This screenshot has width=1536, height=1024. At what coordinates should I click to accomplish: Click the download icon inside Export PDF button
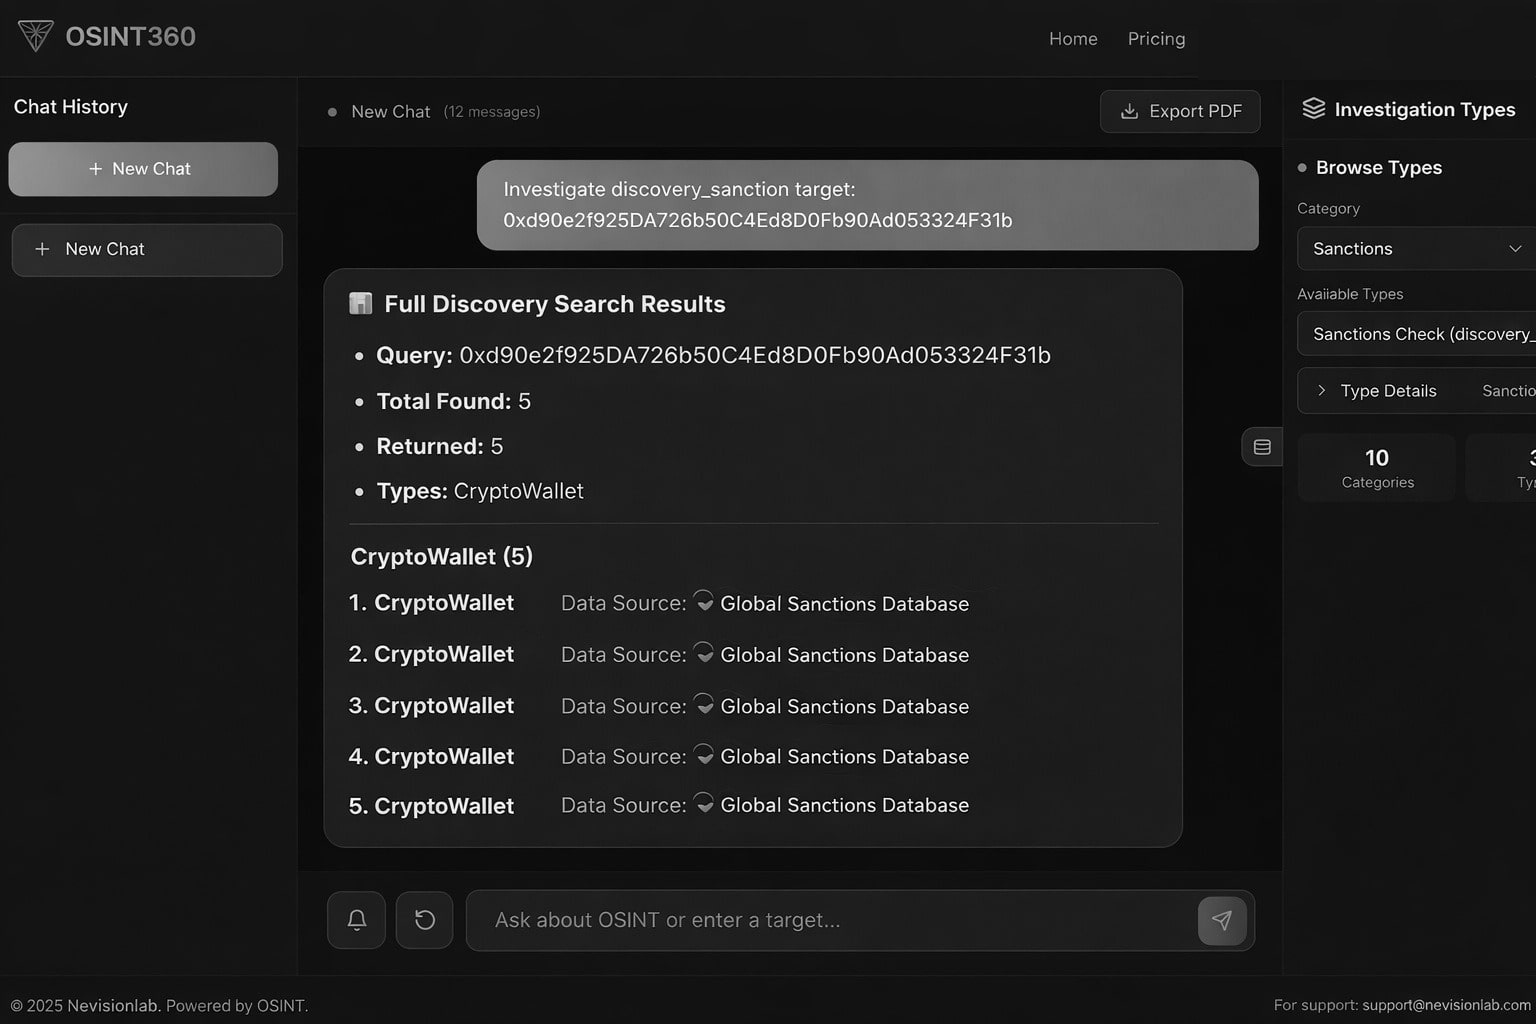[x=1129, y=111]
